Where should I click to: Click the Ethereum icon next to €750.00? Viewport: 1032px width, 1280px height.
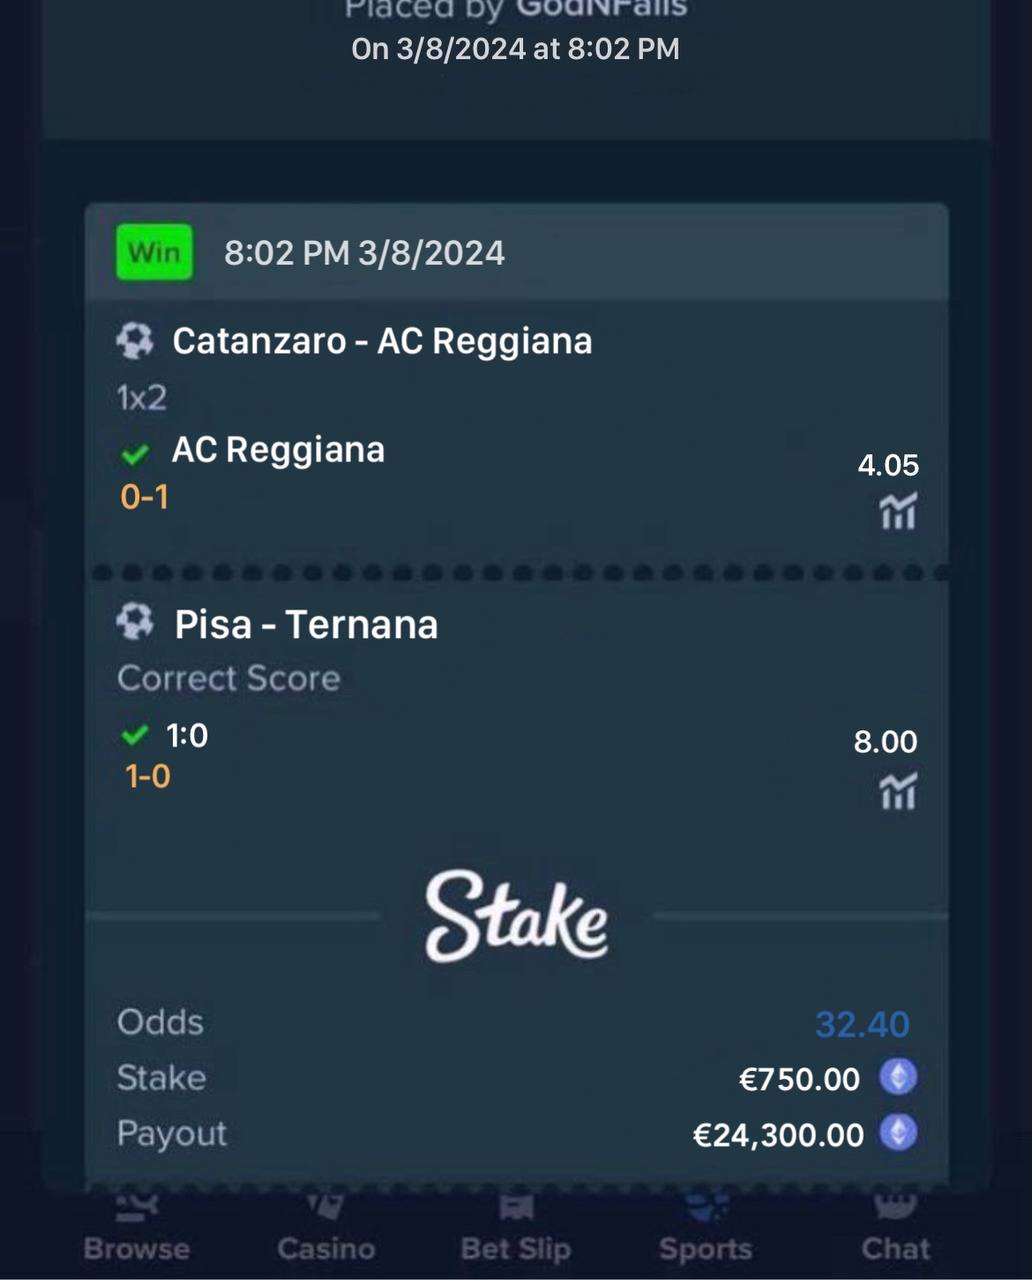[898, 1078]
